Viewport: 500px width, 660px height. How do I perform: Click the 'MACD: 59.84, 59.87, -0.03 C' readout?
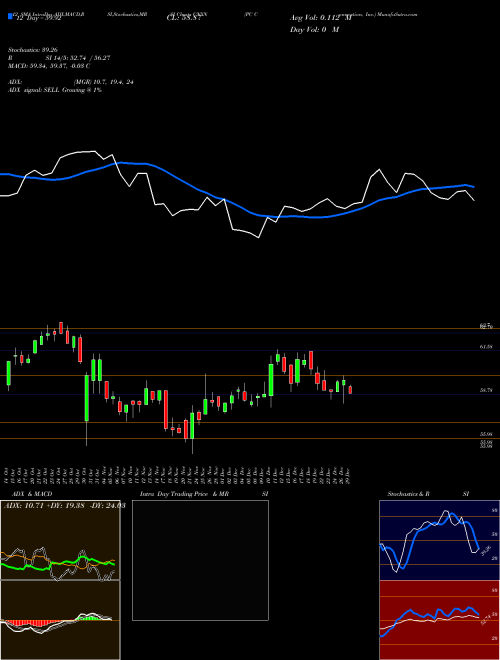tap(49, 66)
